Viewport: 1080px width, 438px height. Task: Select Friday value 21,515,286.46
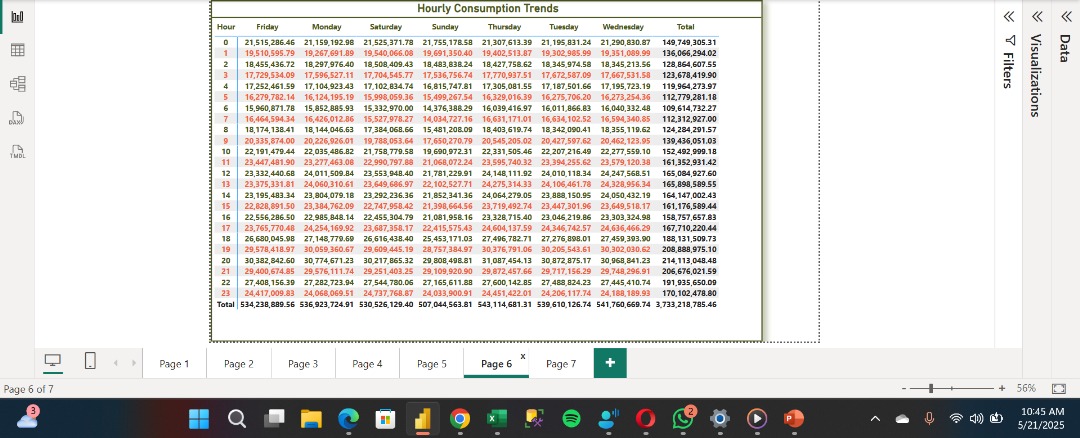269,43
